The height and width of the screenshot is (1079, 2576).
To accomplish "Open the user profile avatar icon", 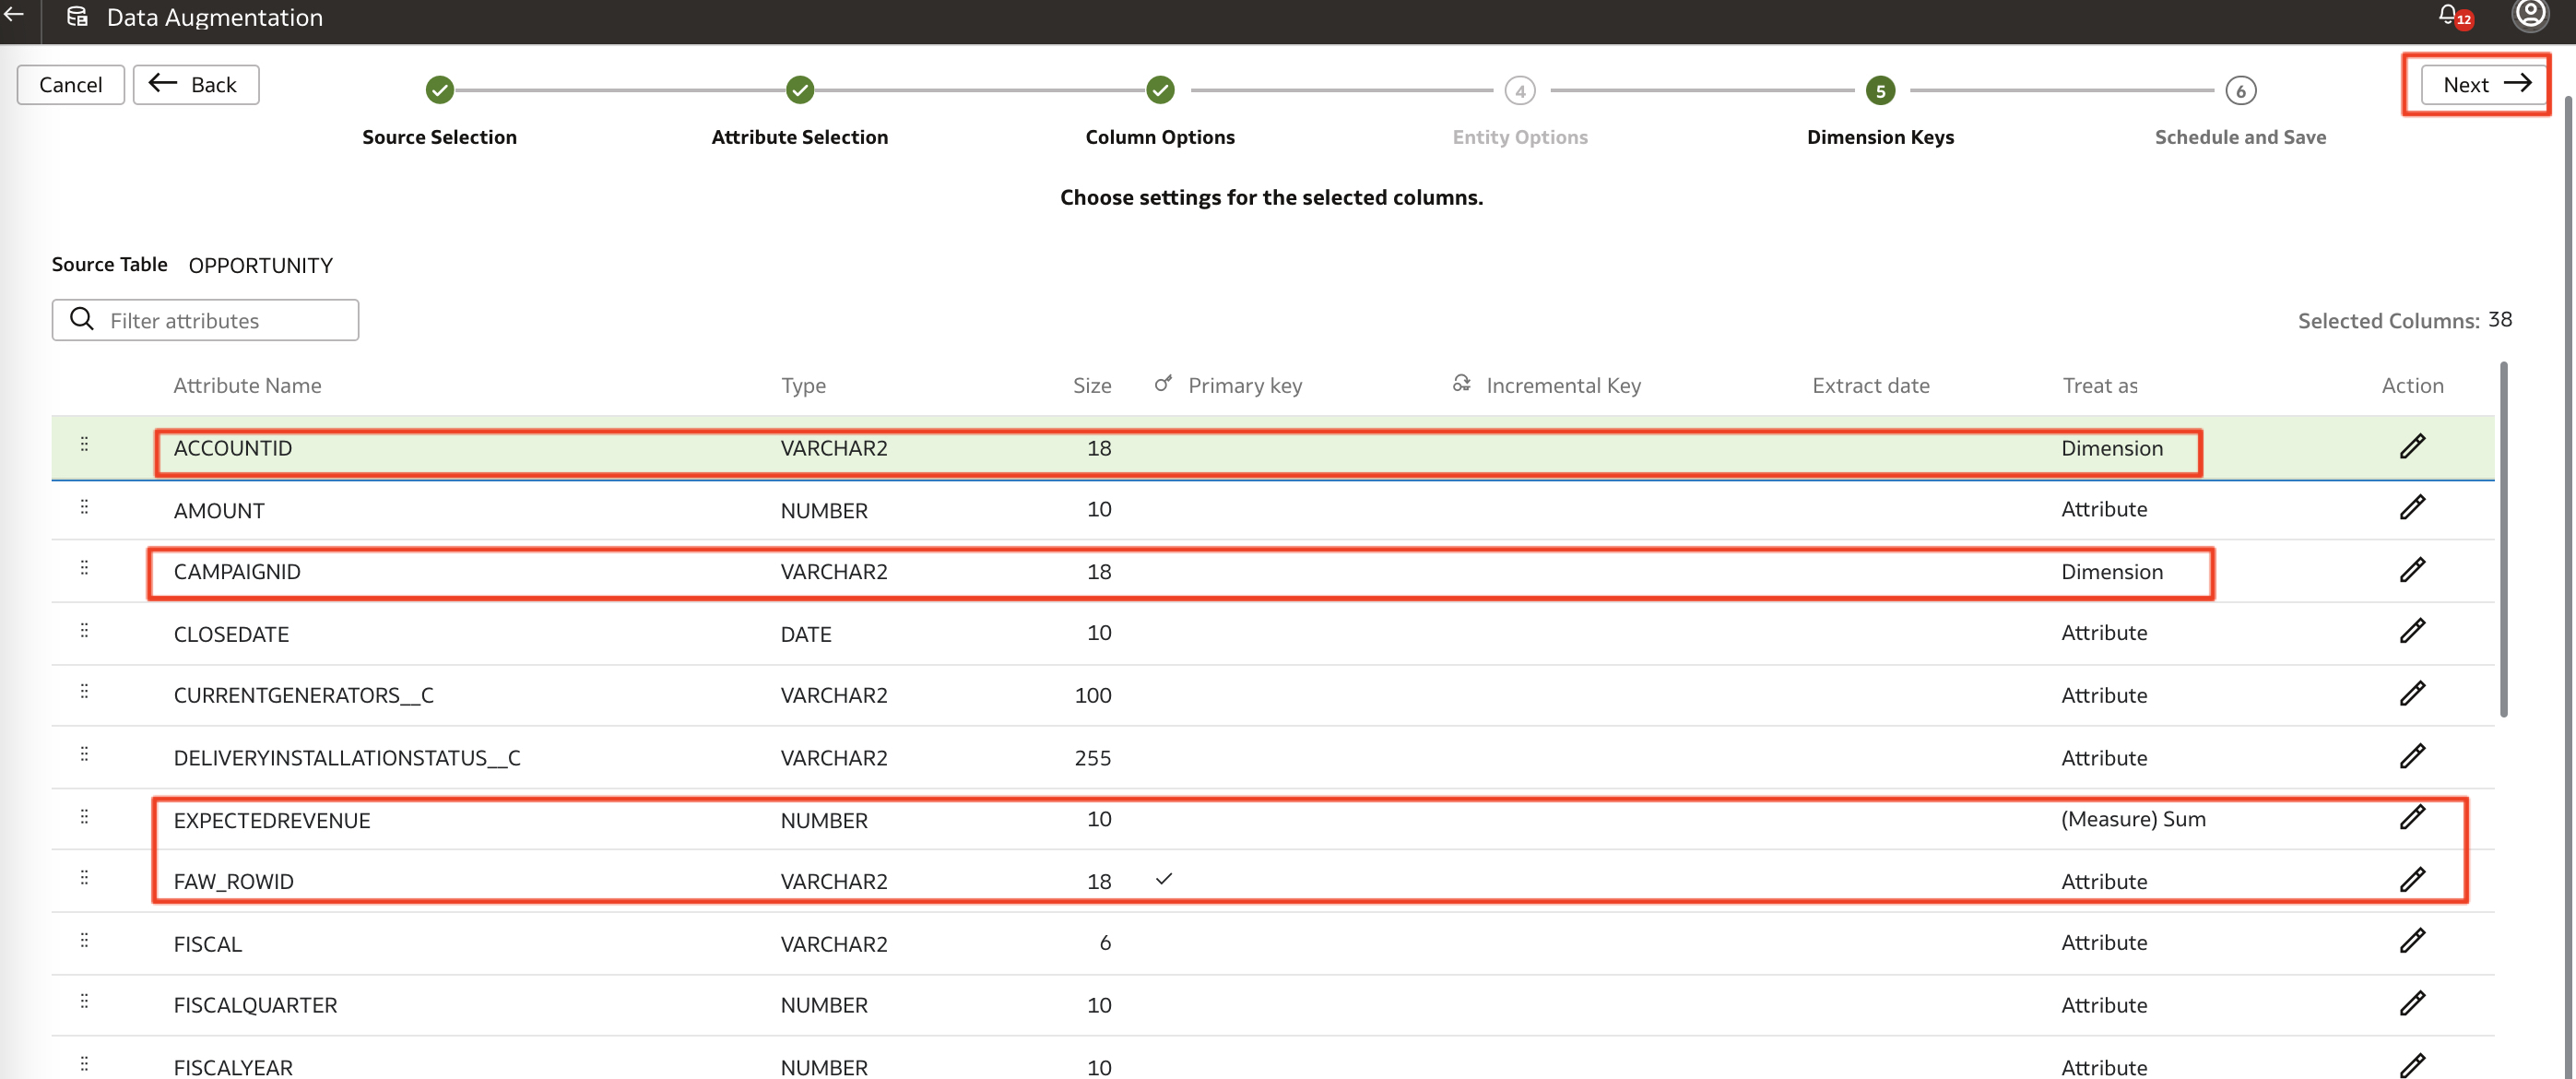I will pos(2530,14).
